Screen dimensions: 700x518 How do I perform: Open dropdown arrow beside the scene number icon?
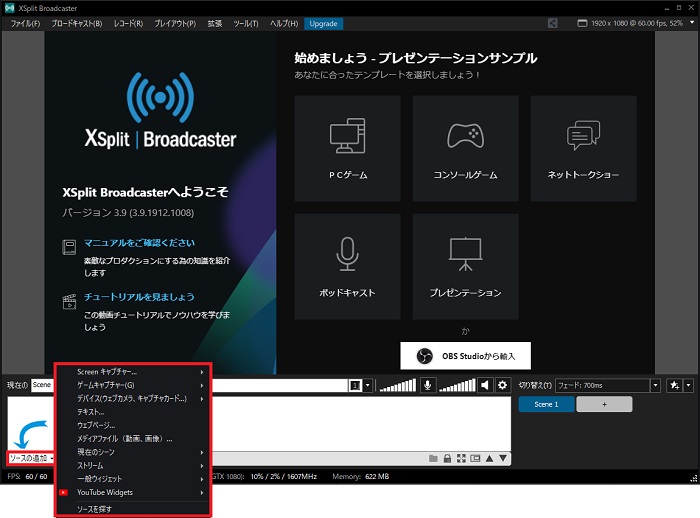(x=367, y=385)
